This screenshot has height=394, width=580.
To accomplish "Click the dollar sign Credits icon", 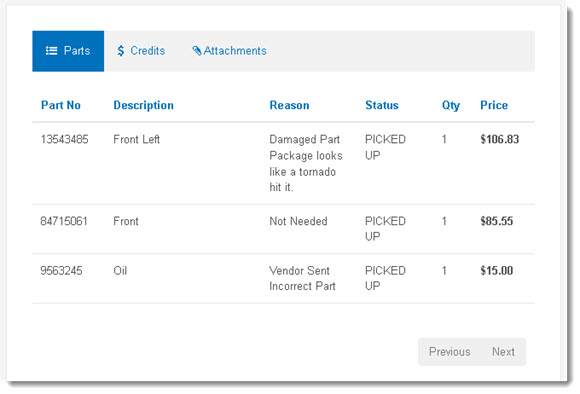I will coord(121,51).
